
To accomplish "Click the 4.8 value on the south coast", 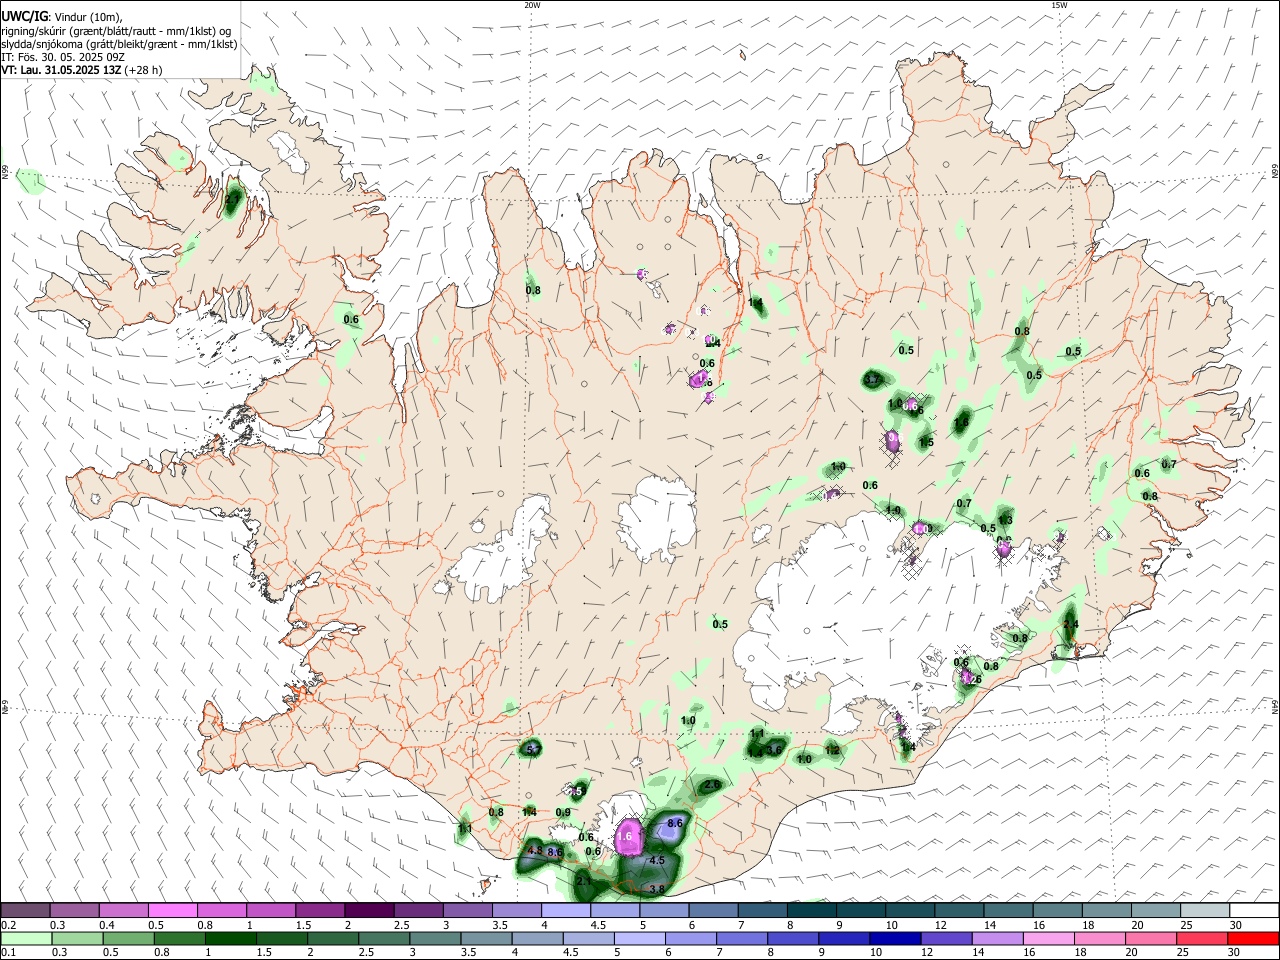I will [534, 851].
